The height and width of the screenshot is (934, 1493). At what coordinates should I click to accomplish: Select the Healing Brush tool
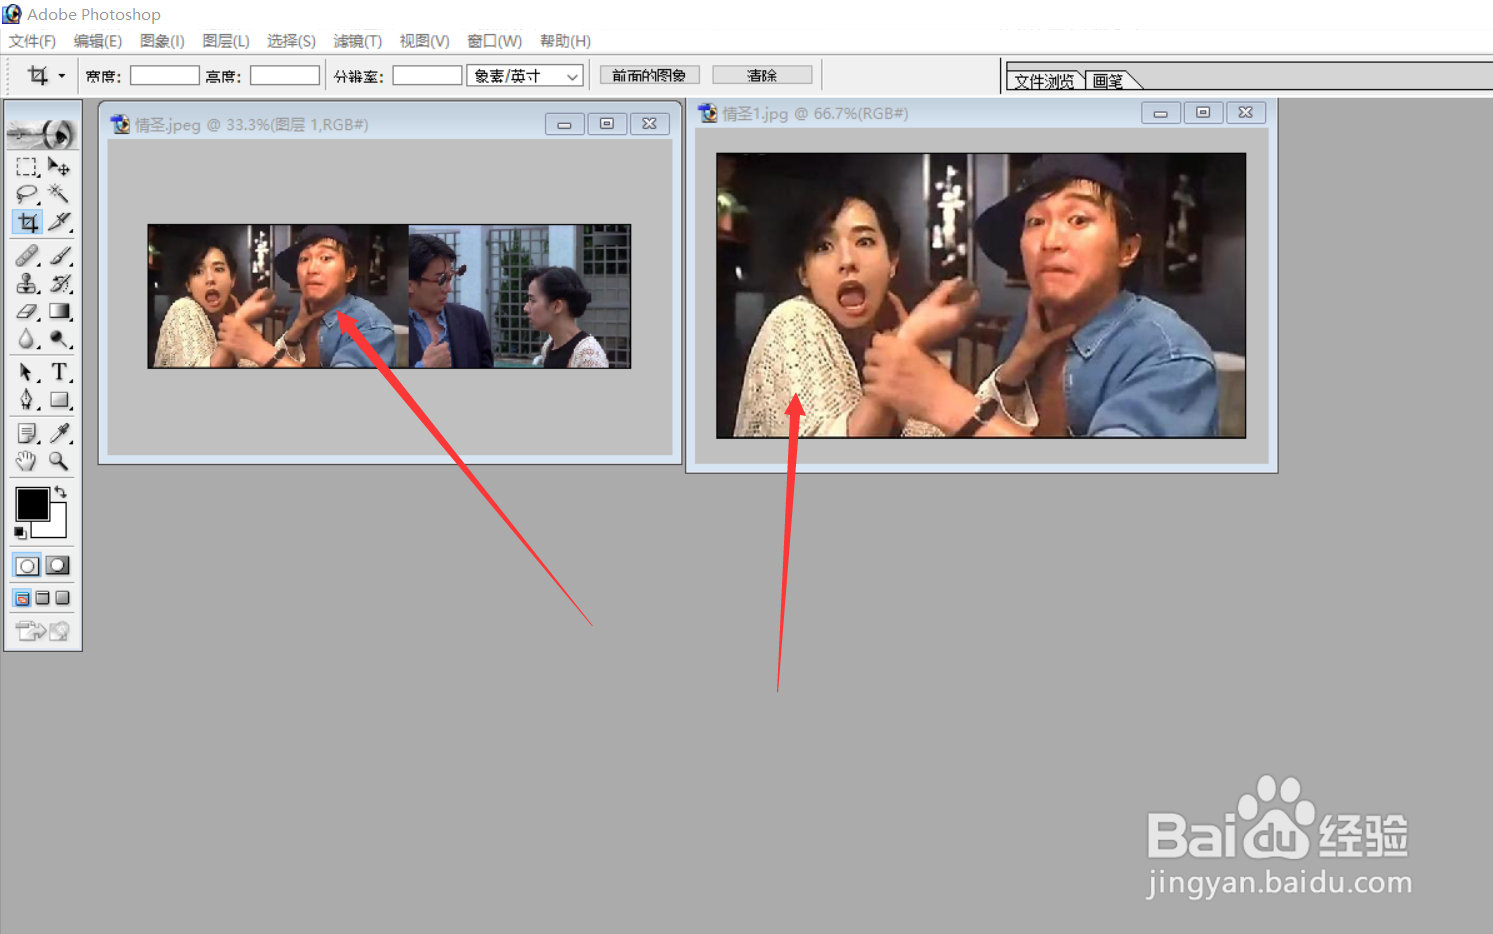[27, 256]
